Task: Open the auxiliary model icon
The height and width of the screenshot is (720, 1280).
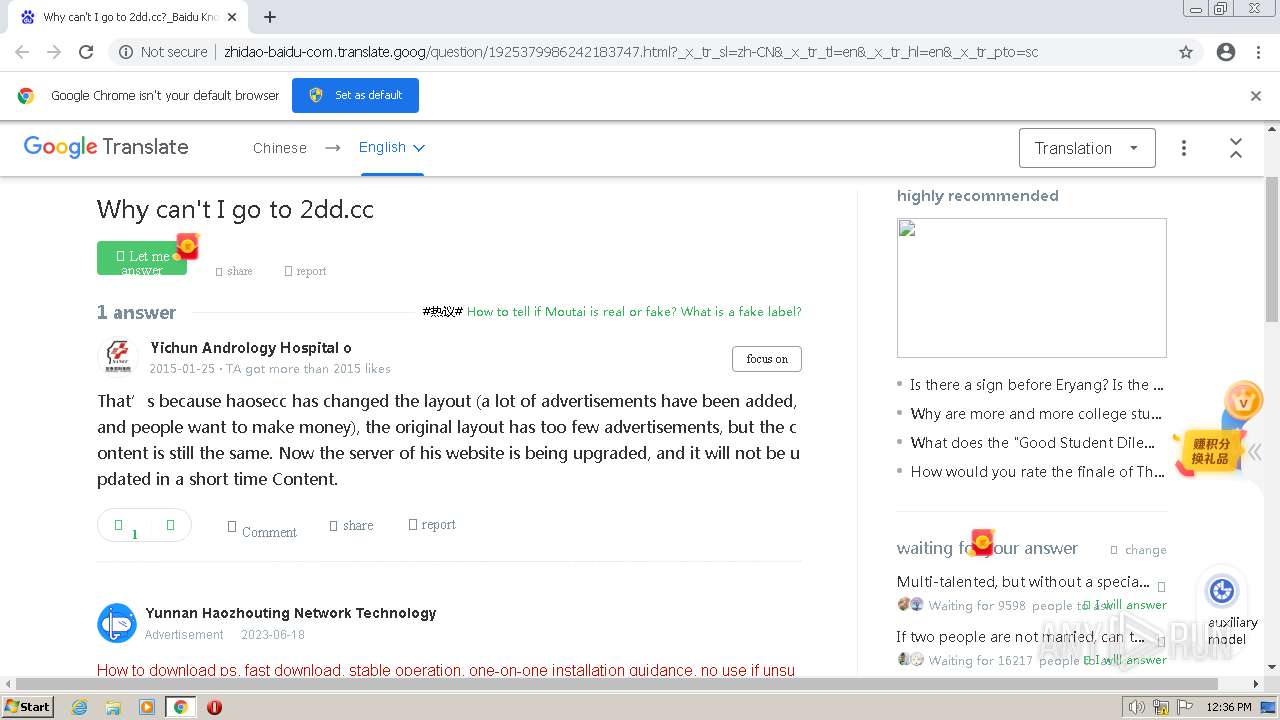Action: click(1222, 591)
